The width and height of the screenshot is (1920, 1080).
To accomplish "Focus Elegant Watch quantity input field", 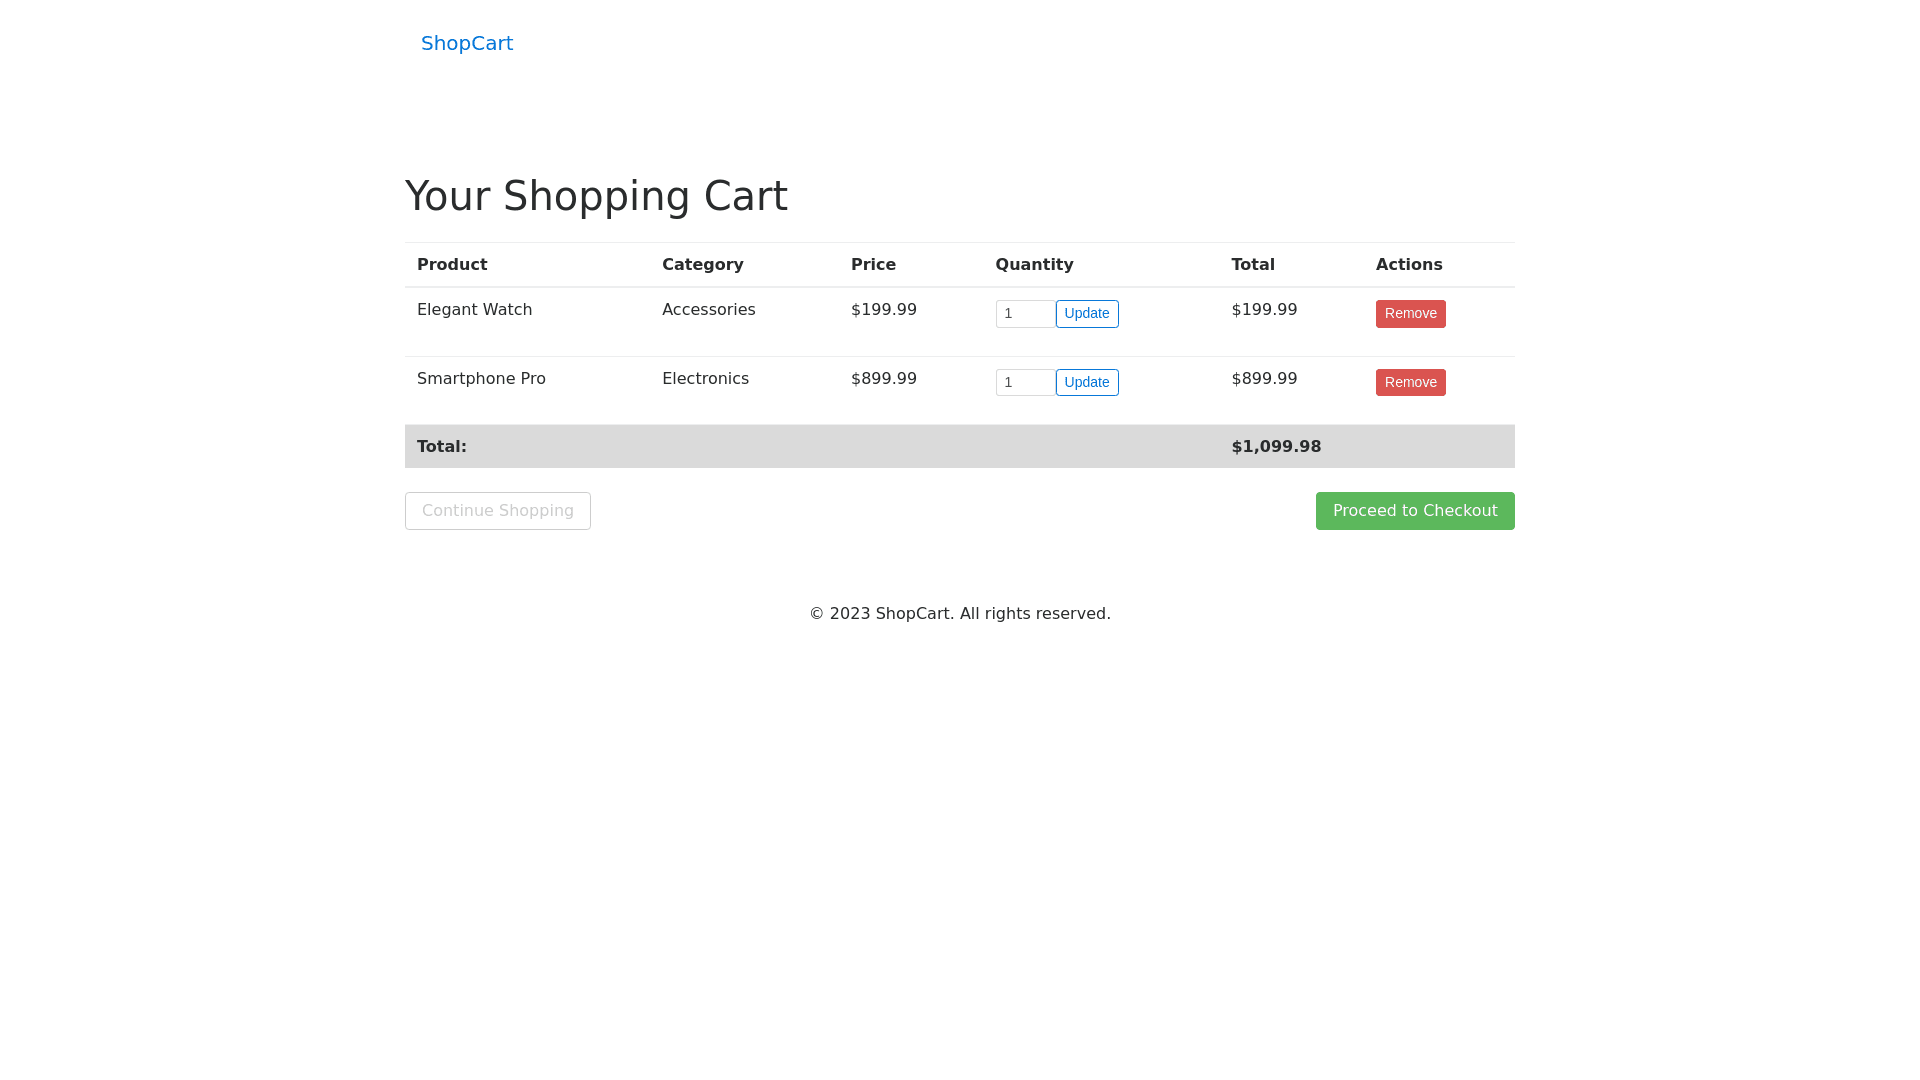I will point(1024,314).
